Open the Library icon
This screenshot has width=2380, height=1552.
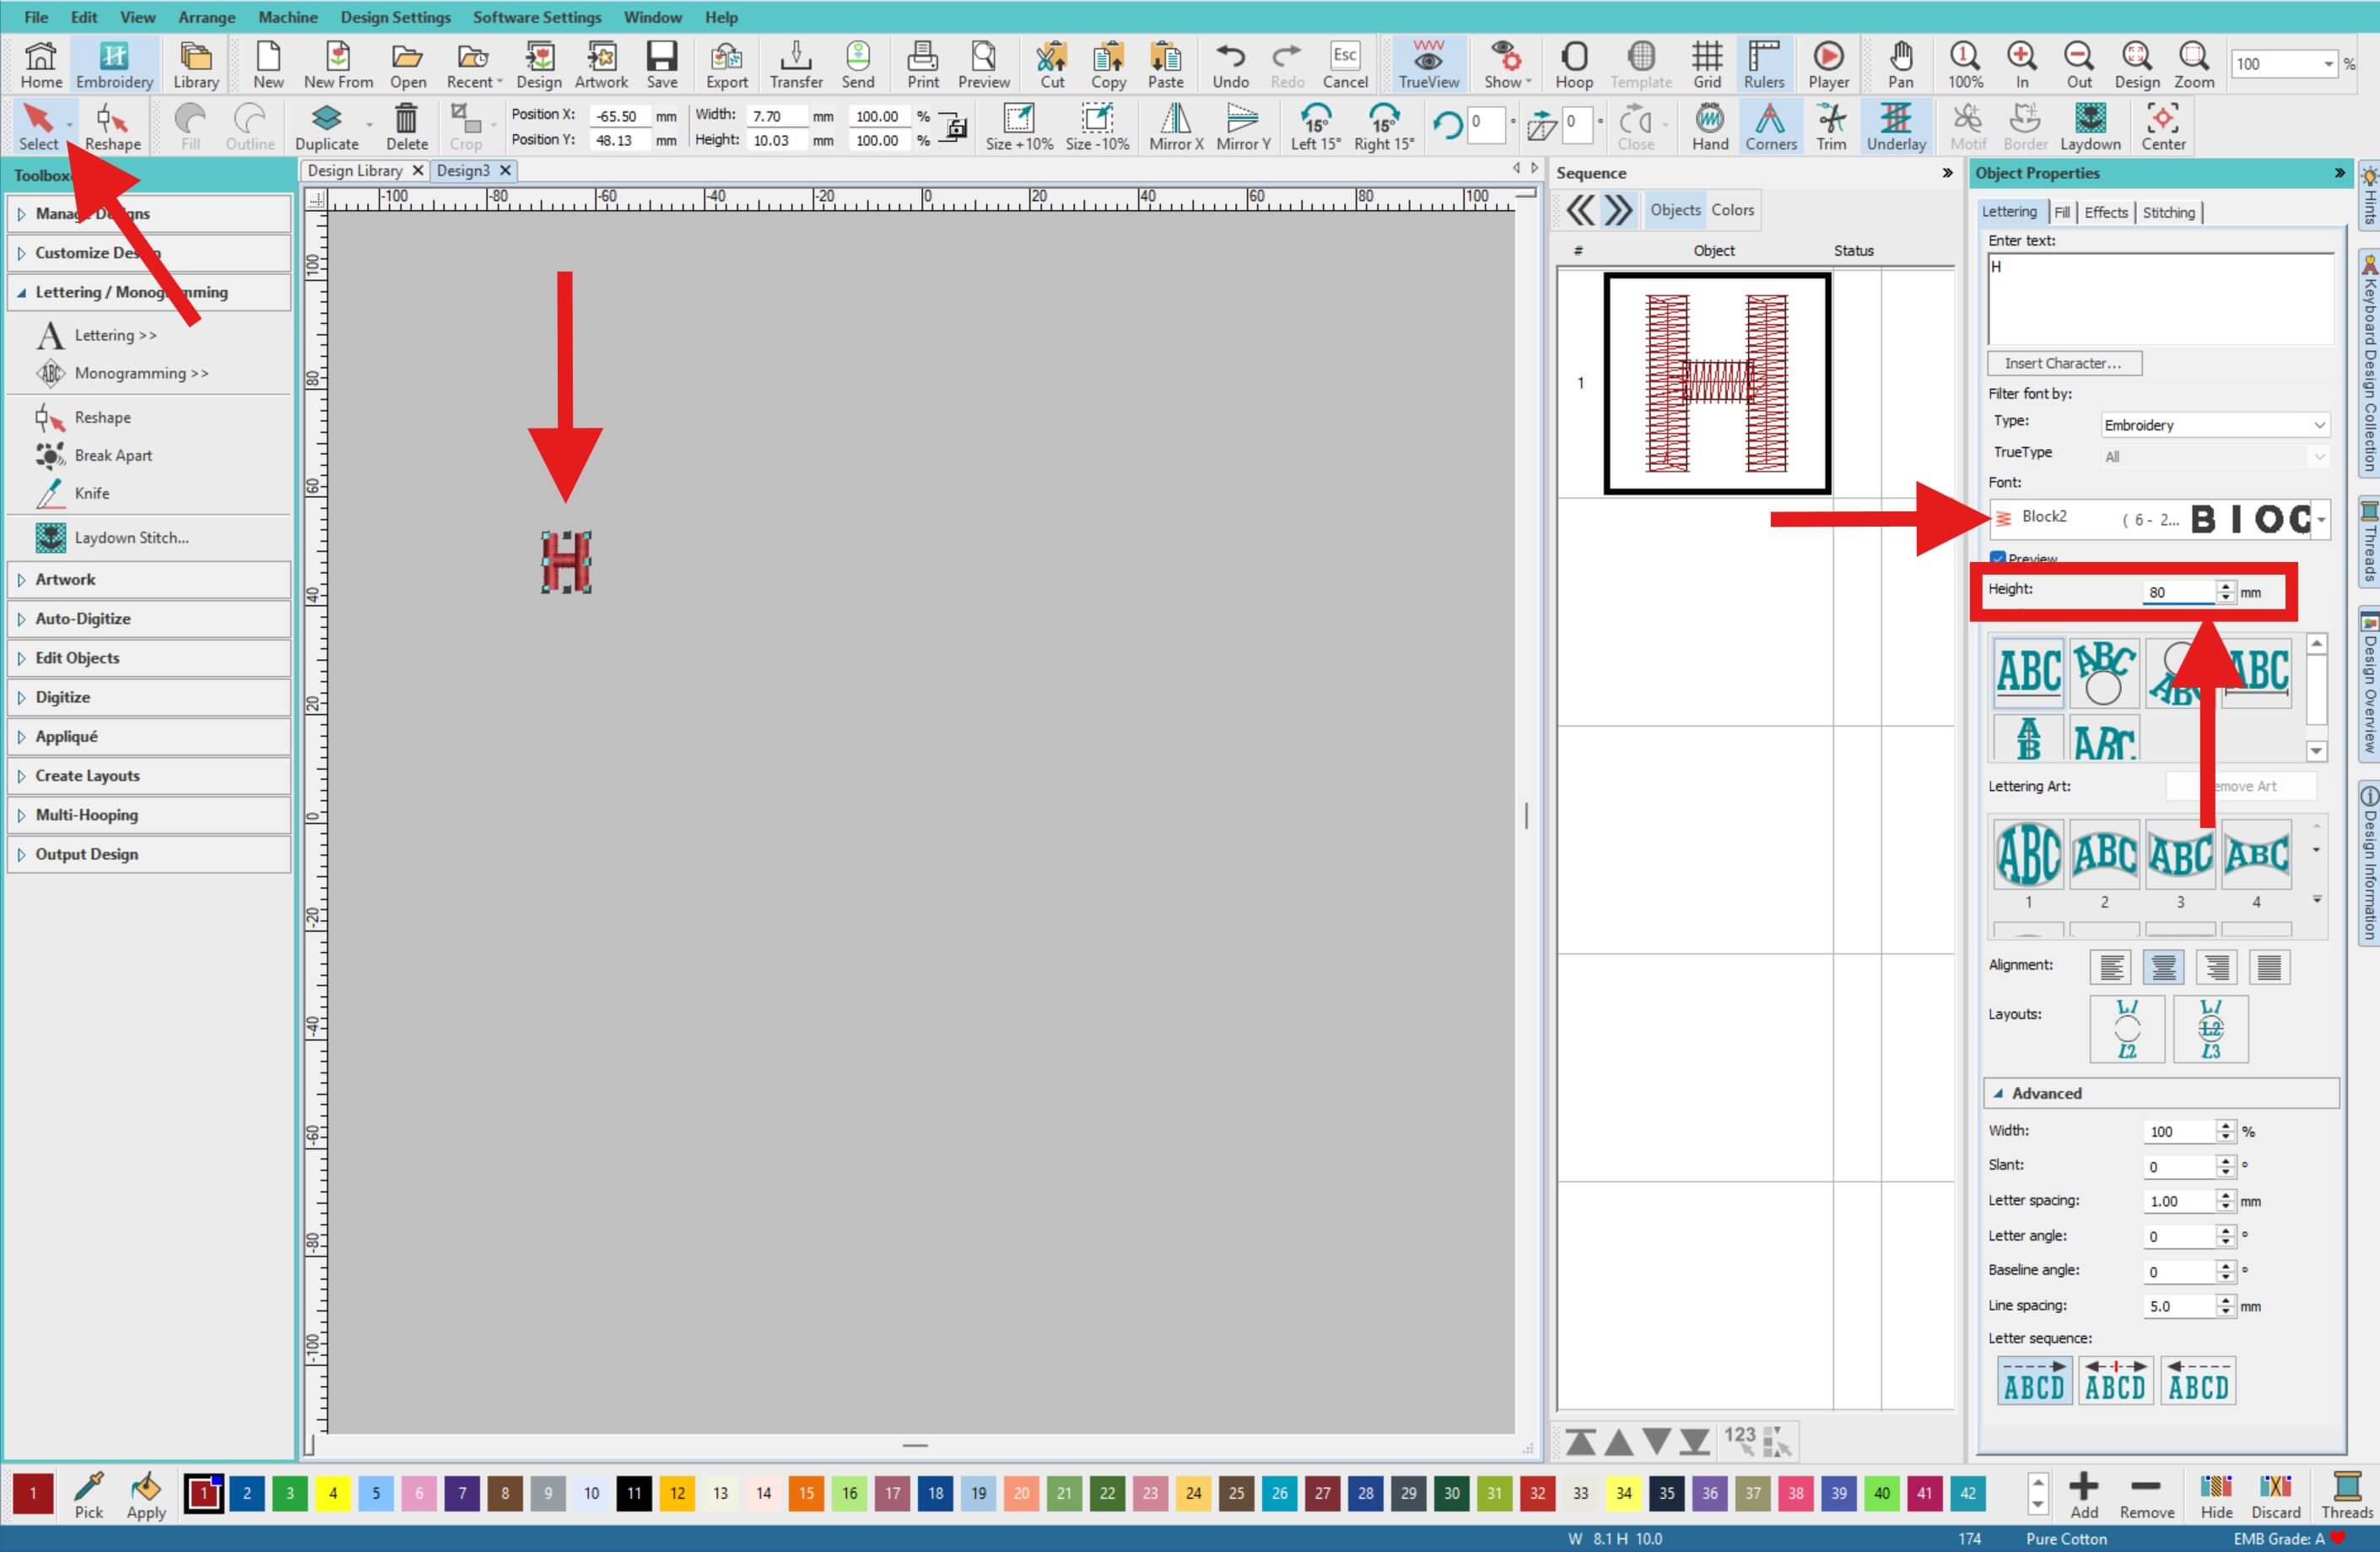click(196, 65)
